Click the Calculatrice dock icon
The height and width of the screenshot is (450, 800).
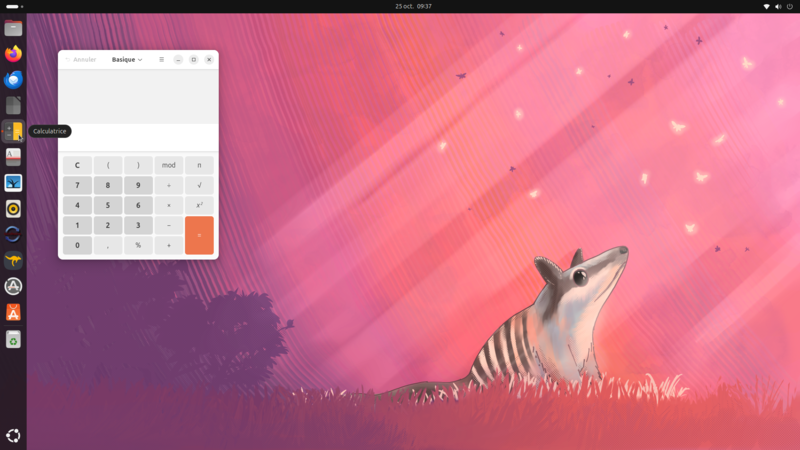[x=13, y=131]
